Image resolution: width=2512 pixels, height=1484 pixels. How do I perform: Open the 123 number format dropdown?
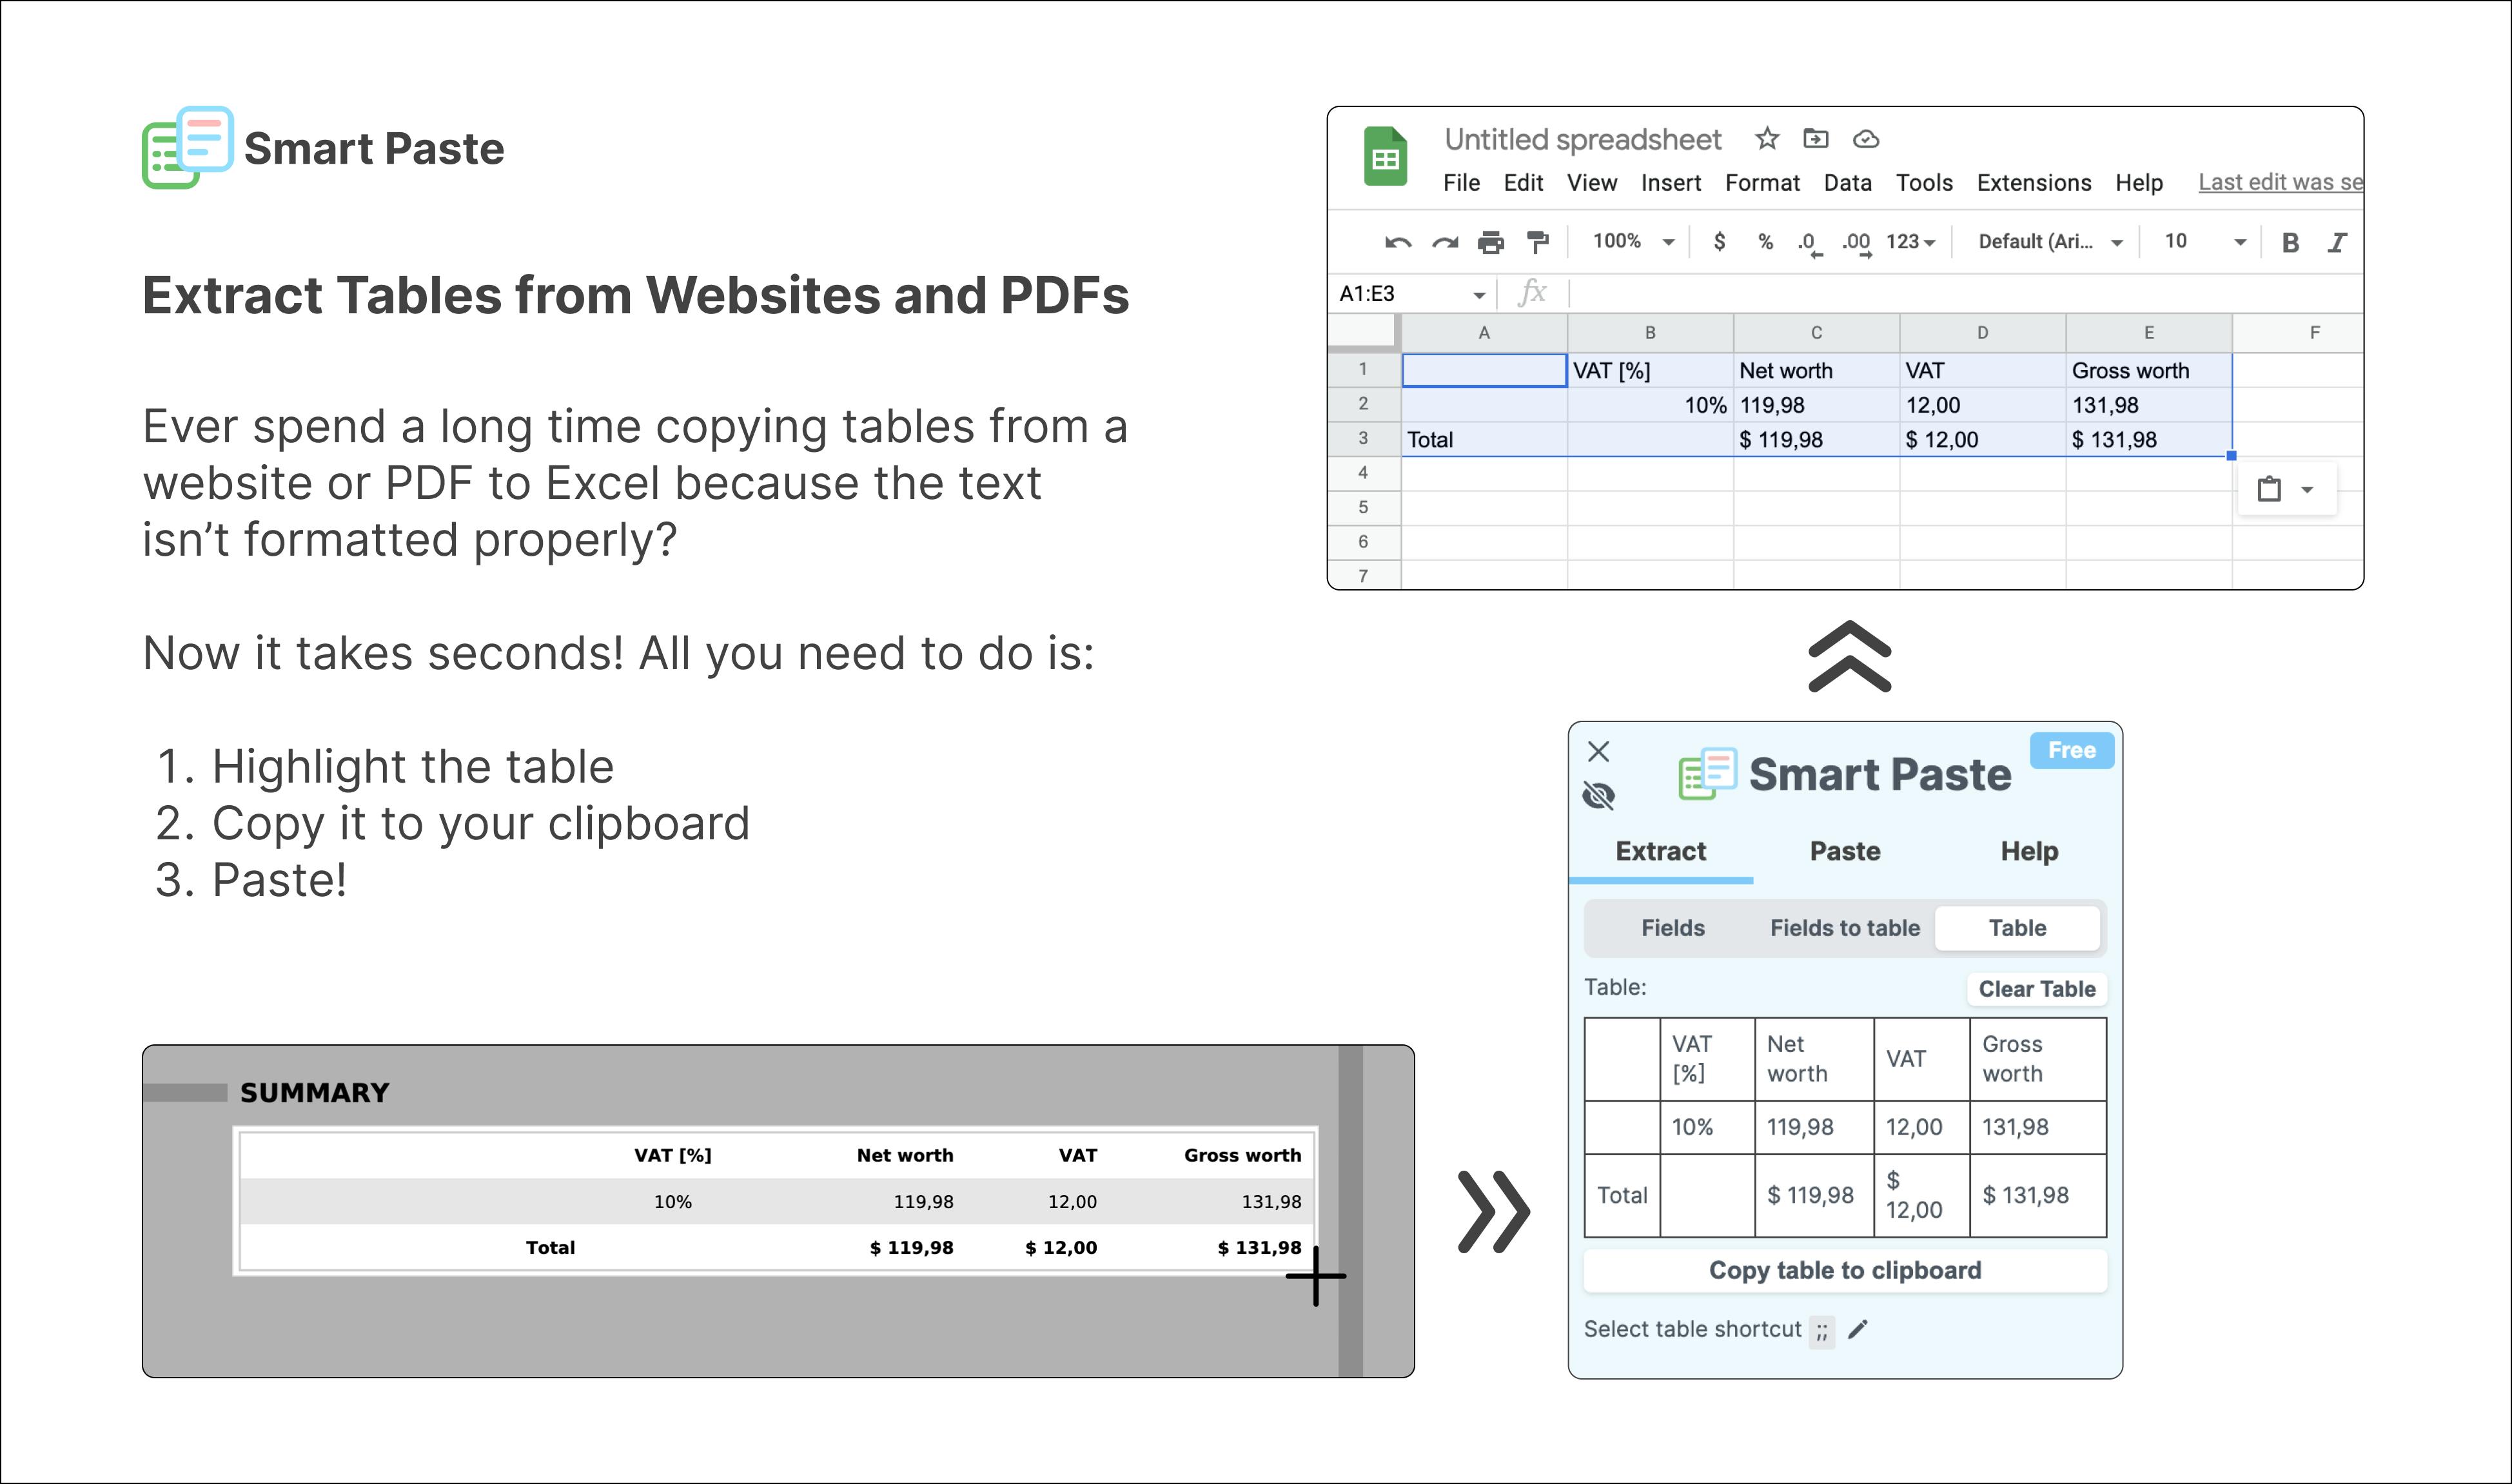pyautogui.click(x=1911, y=241)
